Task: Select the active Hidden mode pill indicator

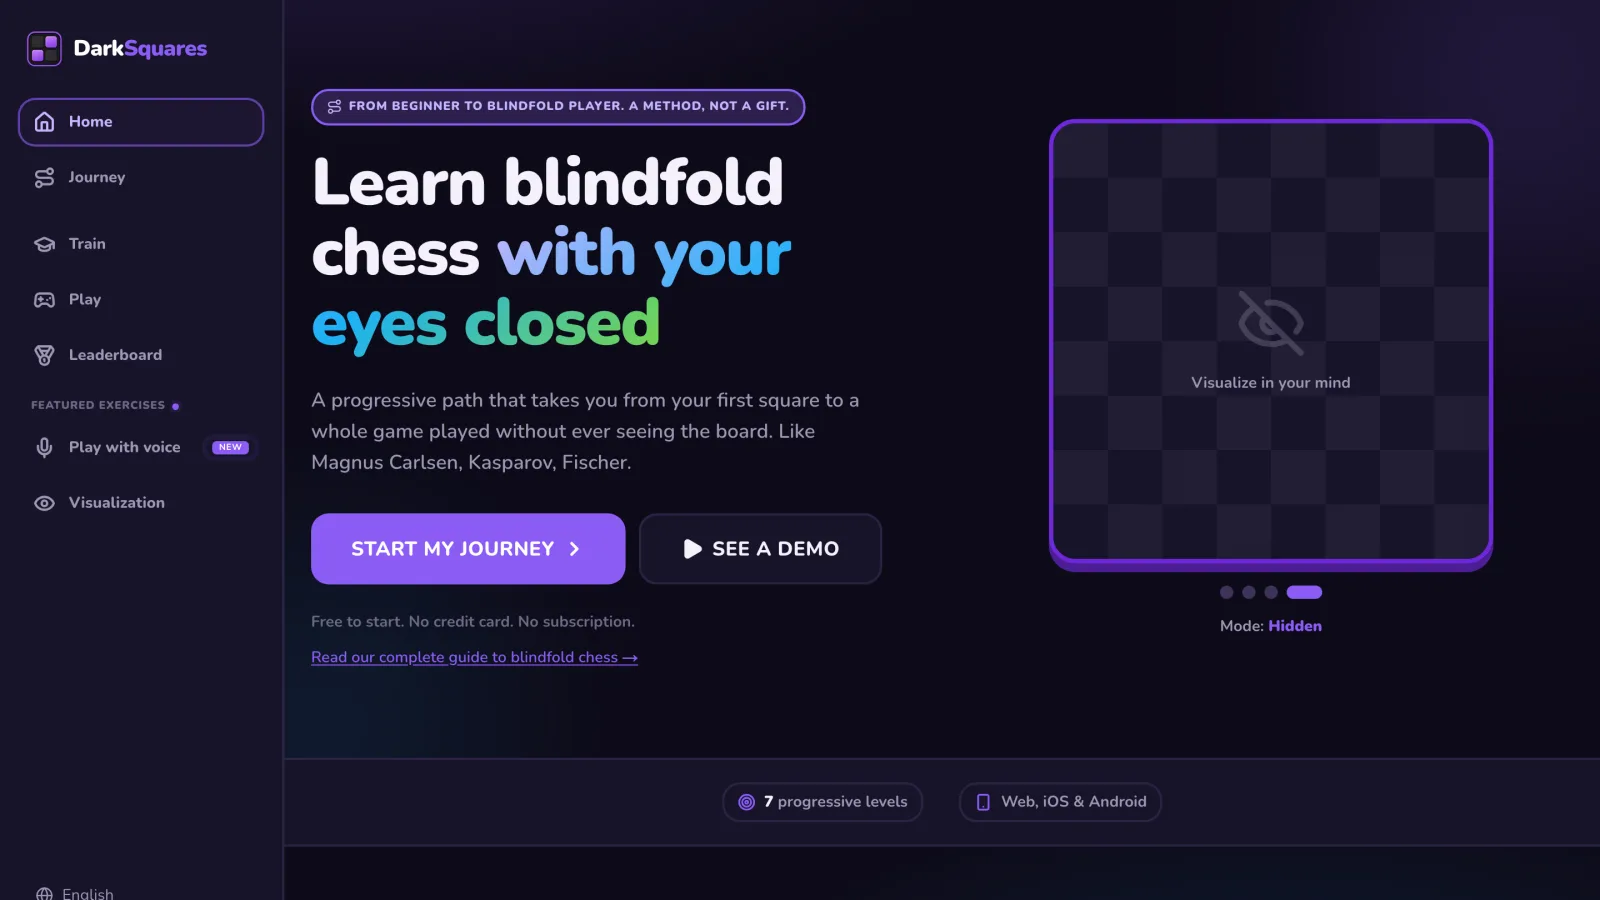Action: (1304, 592)
